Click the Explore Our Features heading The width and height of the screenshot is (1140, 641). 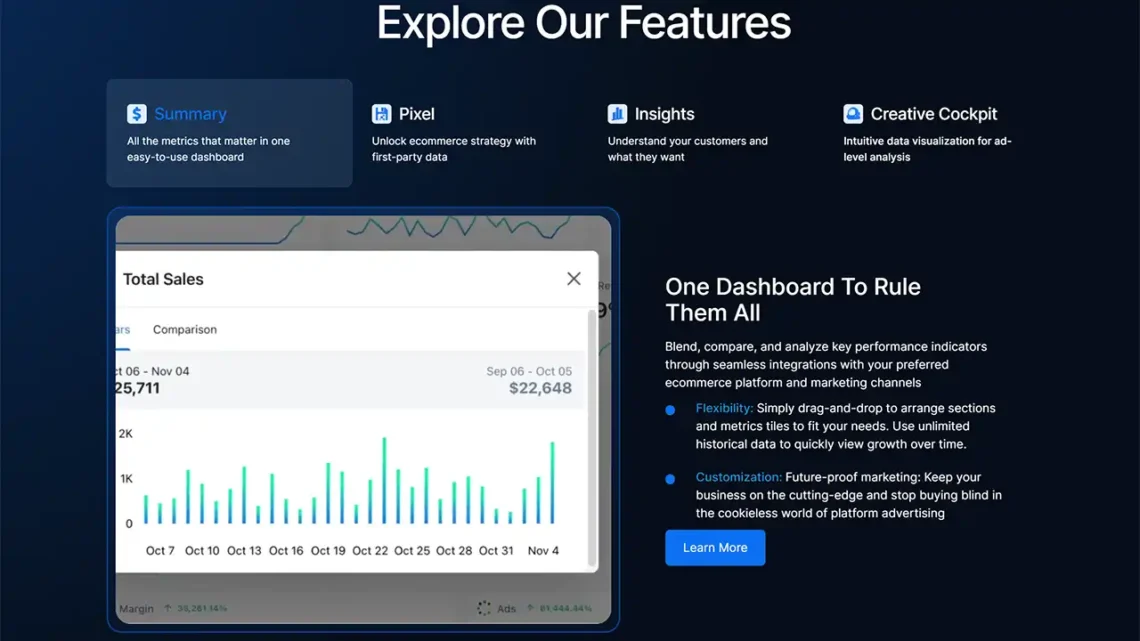click(584, 23)
